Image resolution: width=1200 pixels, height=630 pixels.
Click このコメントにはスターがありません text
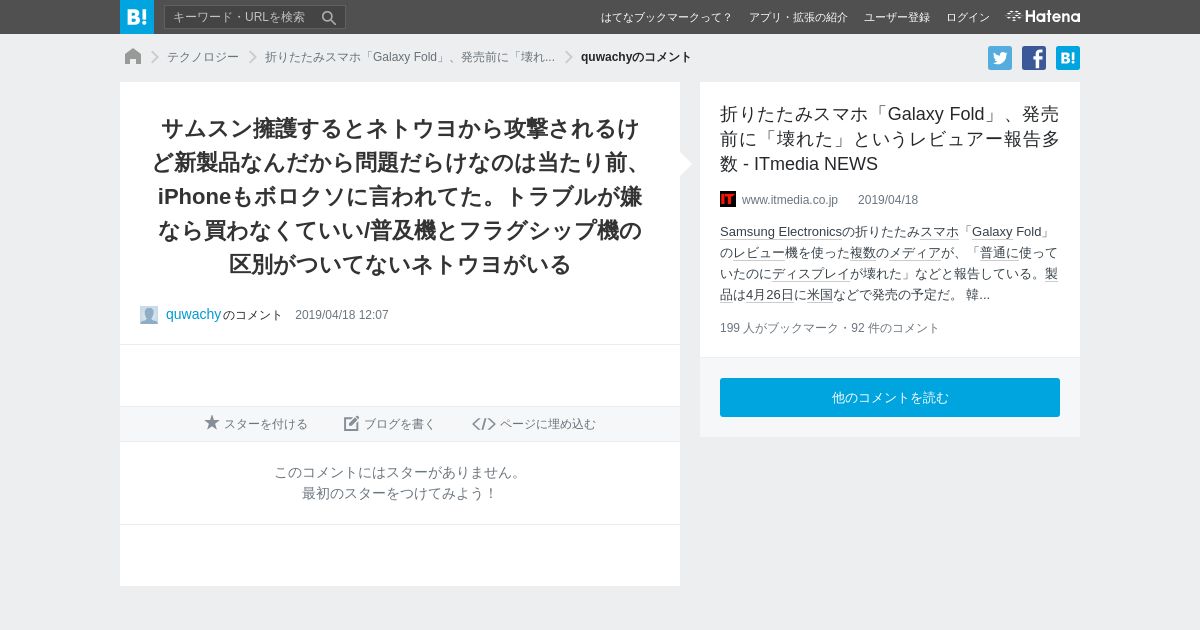pyautogui.click(x=400, y=472)
